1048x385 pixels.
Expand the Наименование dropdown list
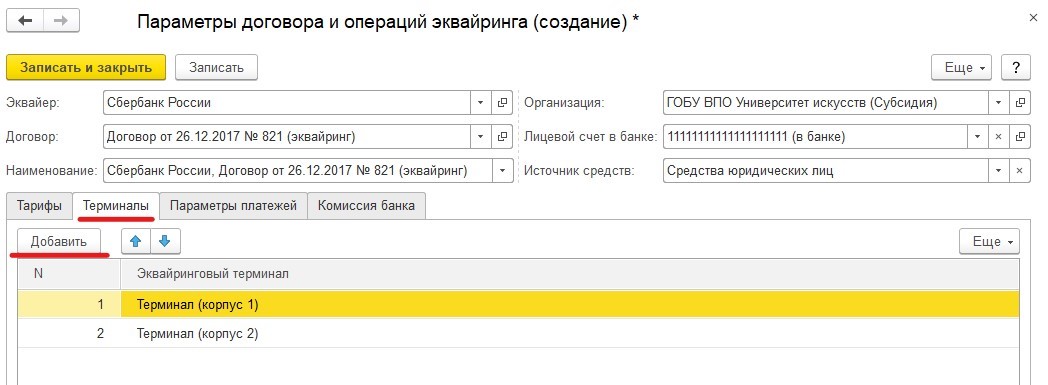(502, 170)
